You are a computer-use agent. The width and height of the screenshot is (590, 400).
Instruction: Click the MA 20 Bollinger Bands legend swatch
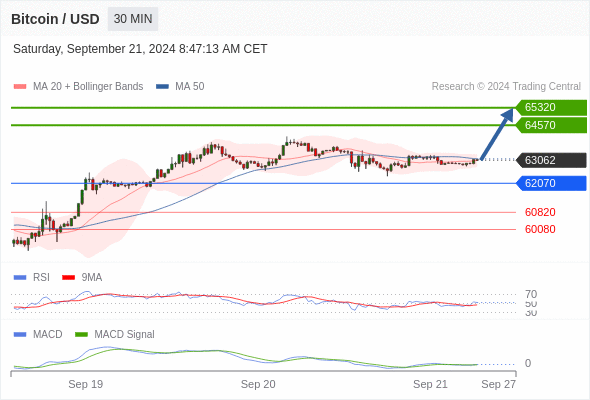20,87
